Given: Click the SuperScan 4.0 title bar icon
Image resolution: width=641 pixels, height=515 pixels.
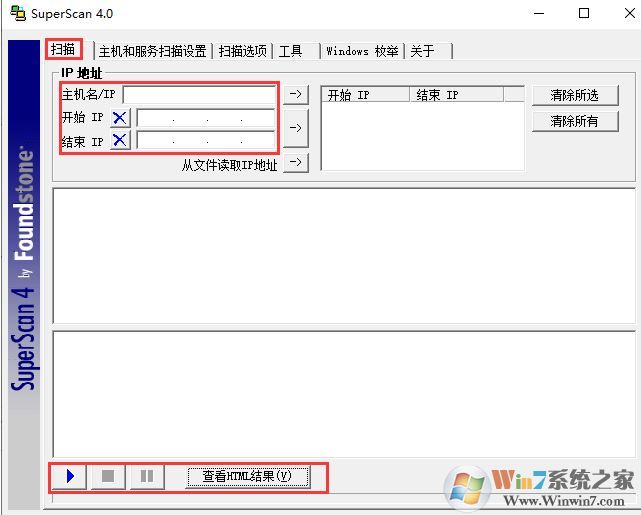Looking at the screenshot, I should coord(18,13).
